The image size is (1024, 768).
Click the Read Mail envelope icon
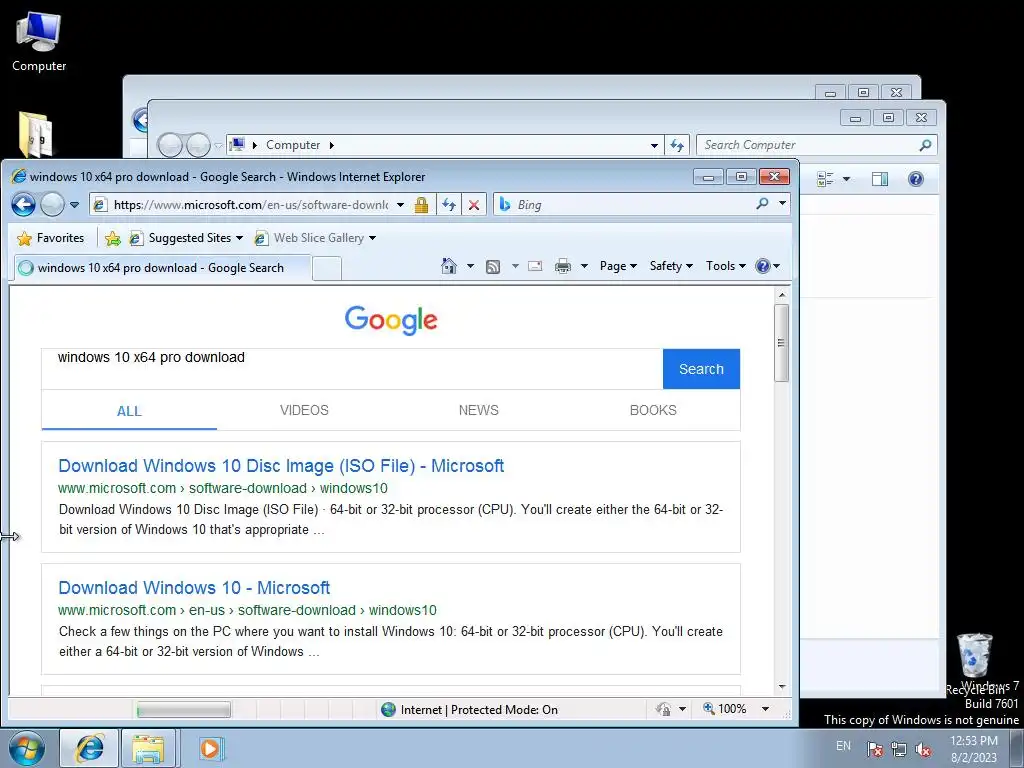coord(535,266)
